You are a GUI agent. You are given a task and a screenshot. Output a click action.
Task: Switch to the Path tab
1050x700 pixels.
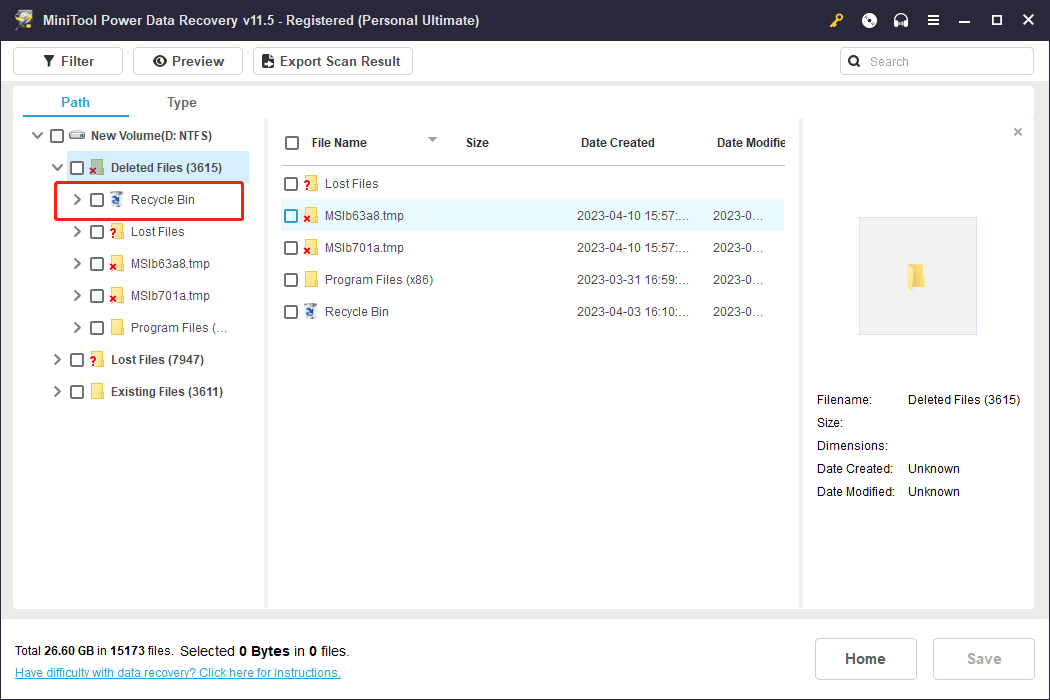pos(75,102)
